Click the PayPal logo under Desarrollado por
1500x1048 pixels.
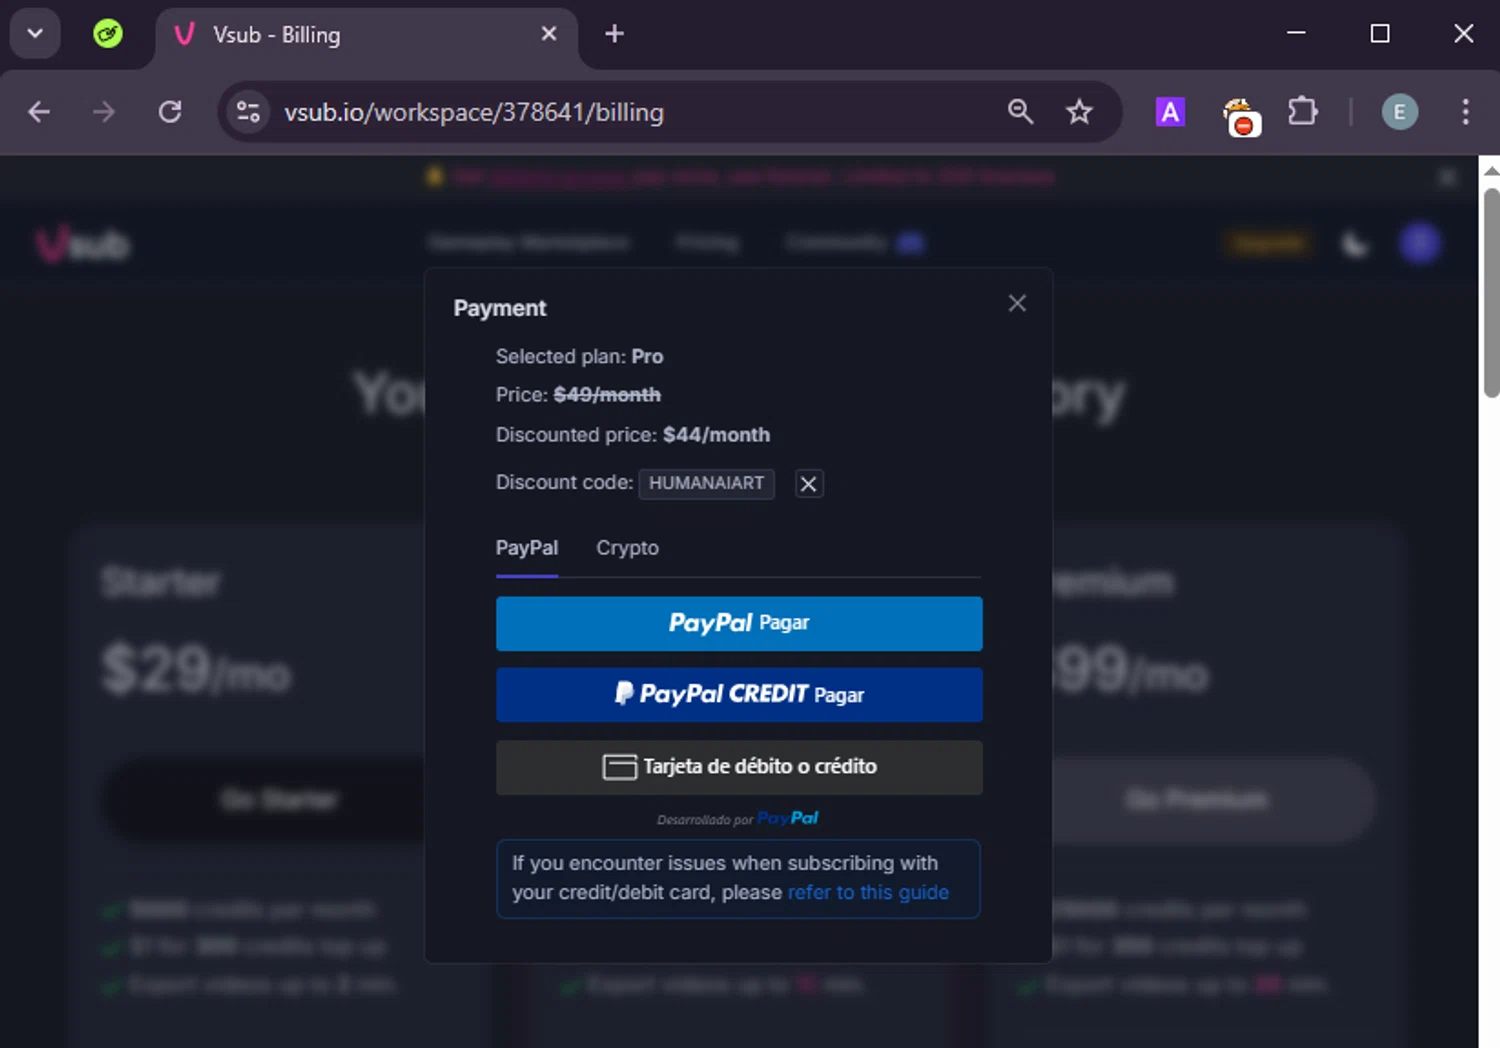(x=788, y=818)
